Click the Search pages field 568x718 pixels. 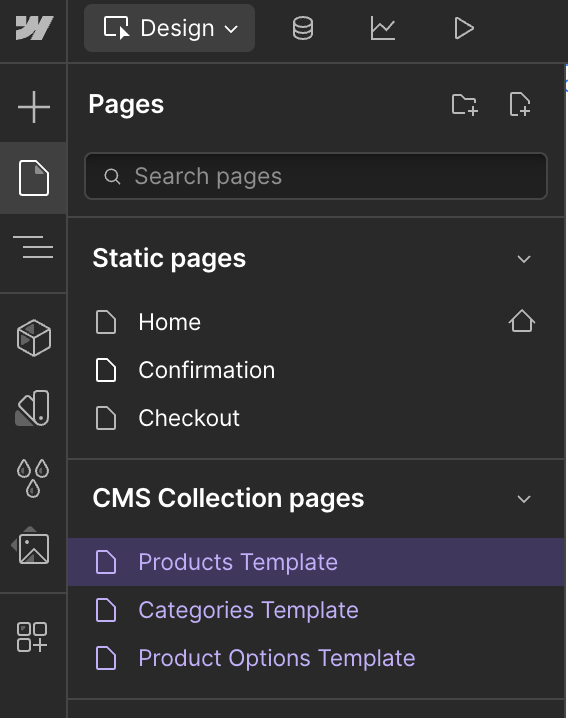click(316, 176)
